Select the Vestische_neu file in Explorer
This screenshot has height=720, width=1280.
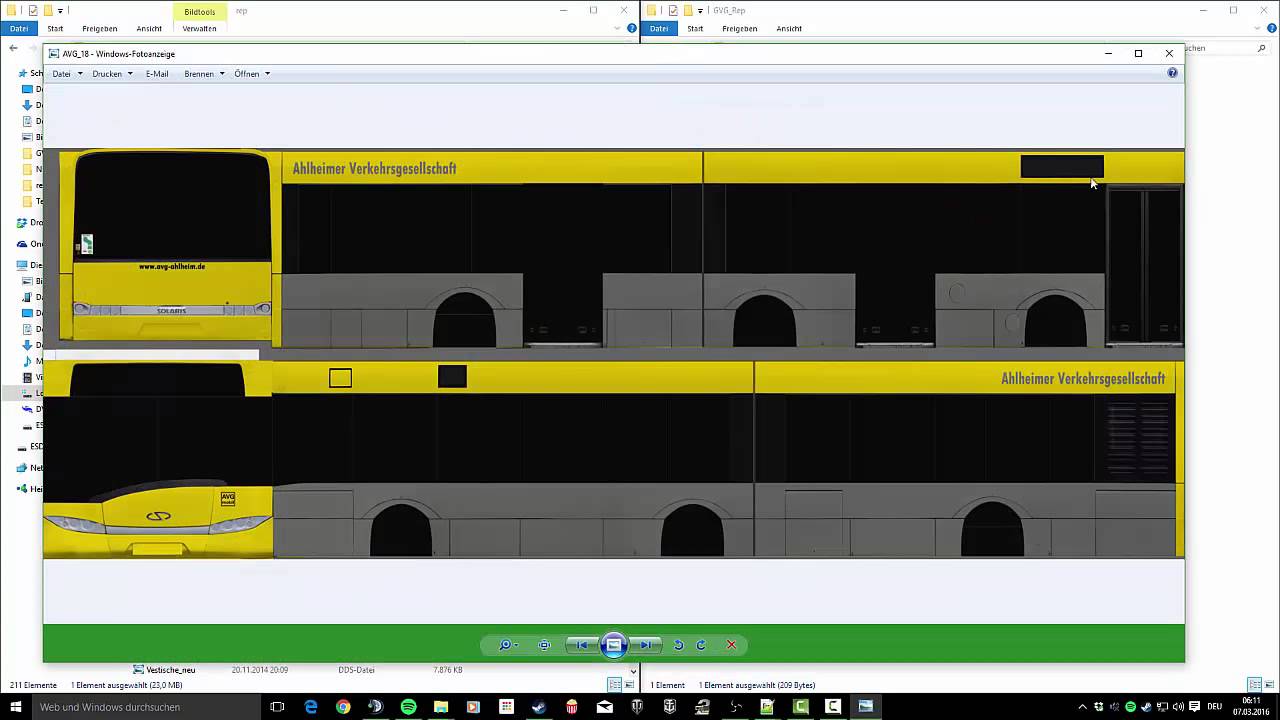point(171,670)
